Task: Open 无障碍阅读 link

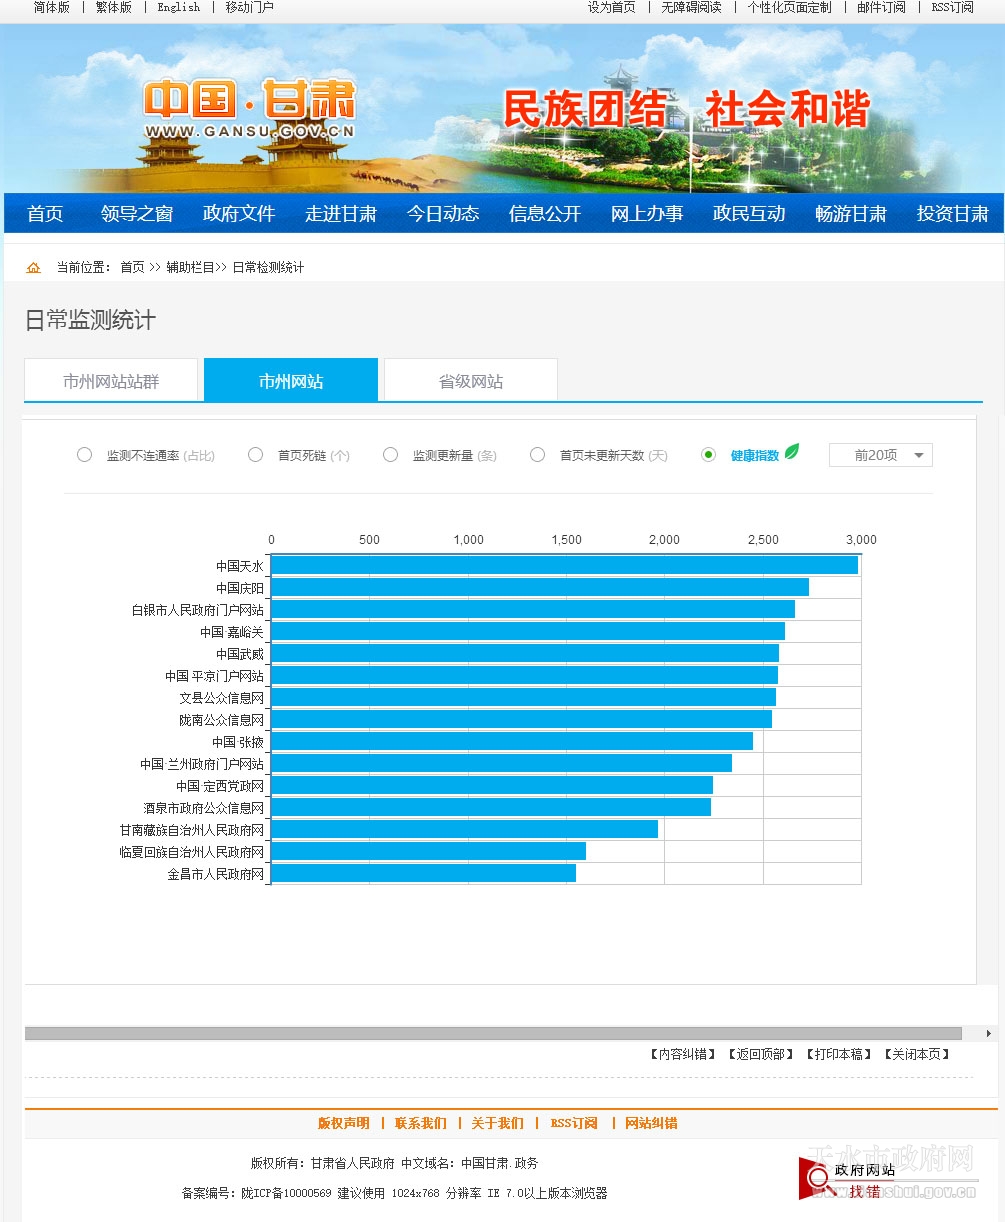Action: (x=691, y=7)
